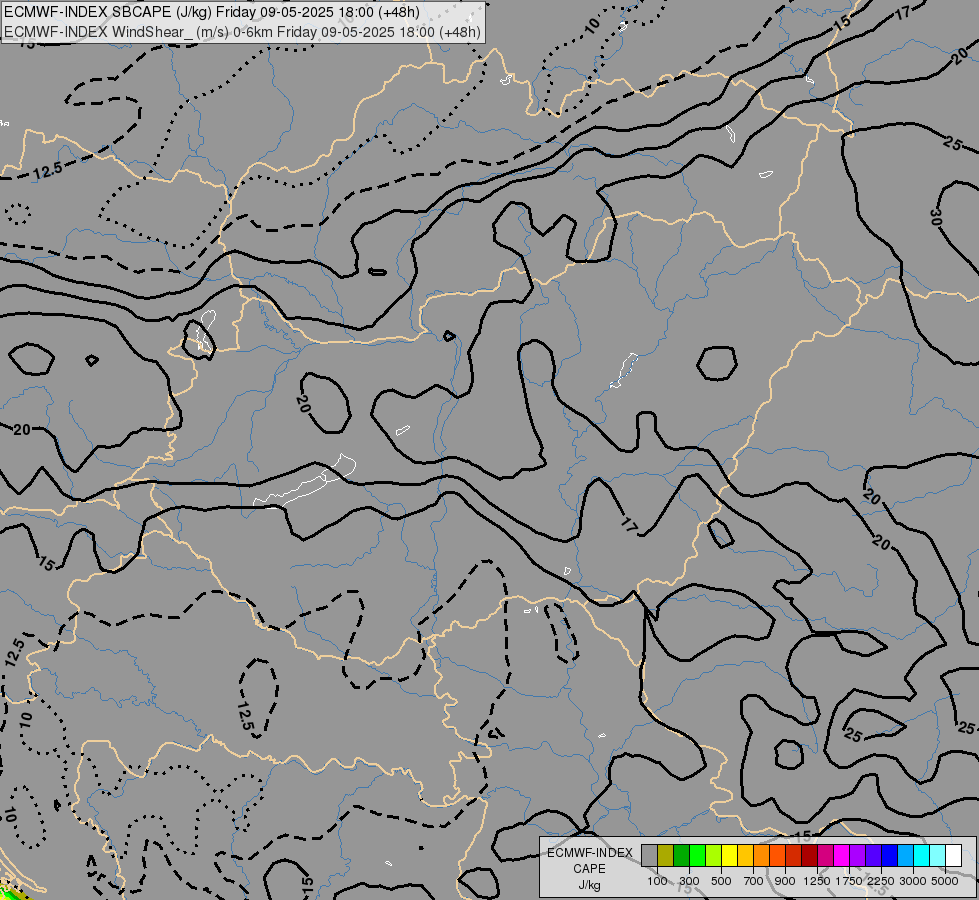The height and width of the screenshot is (900, 979).
Task: Select the lime yellow-green legend swatch
Action: (x=714, y=856)
